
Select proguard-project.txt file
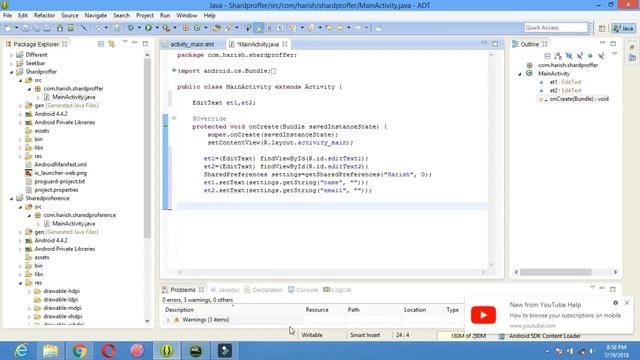[60, 181]
